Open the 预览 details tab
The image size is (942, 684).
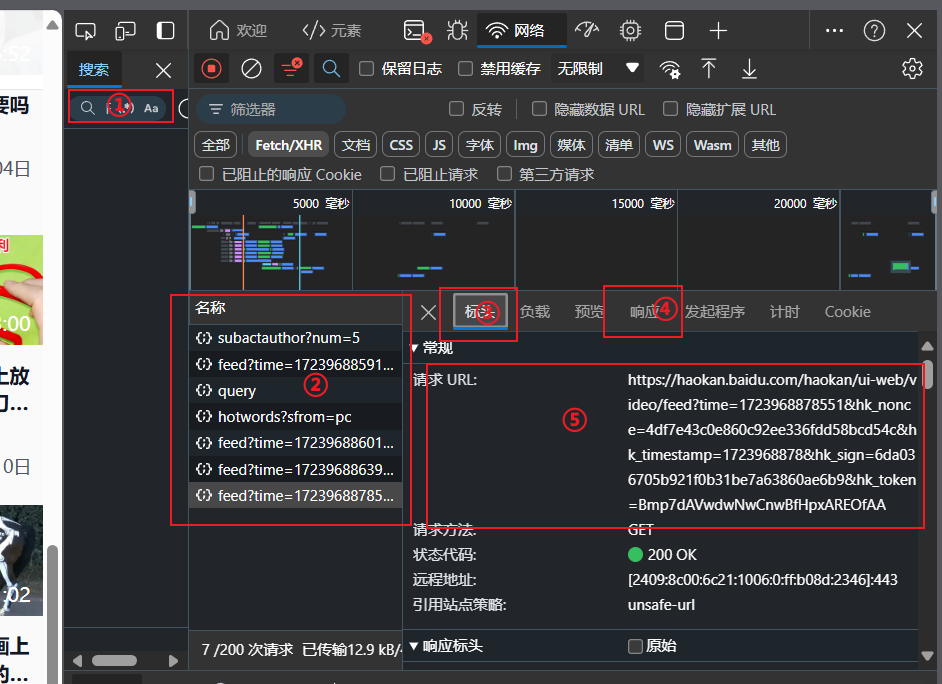[x=589, y=312]
